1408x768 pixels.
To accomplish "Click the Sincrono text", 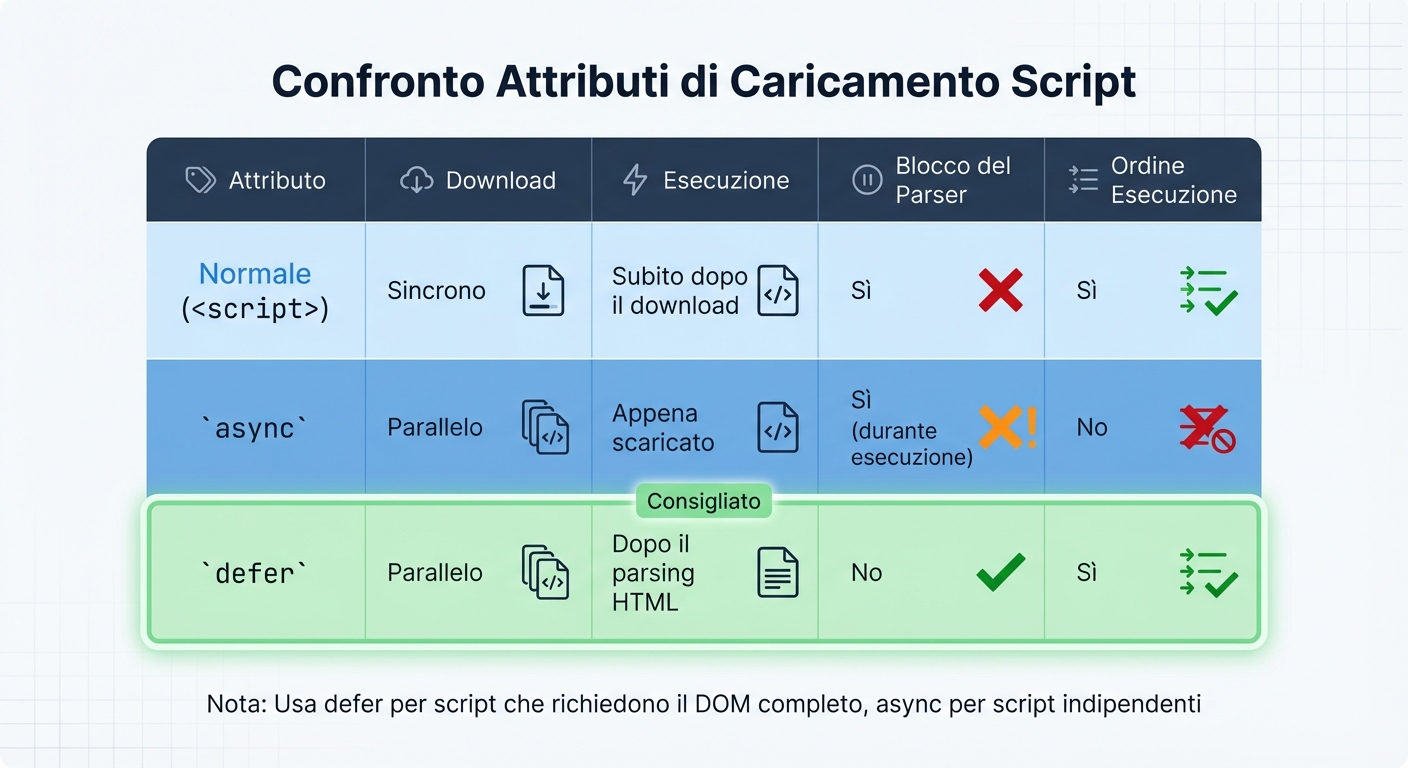I will 436,291.
